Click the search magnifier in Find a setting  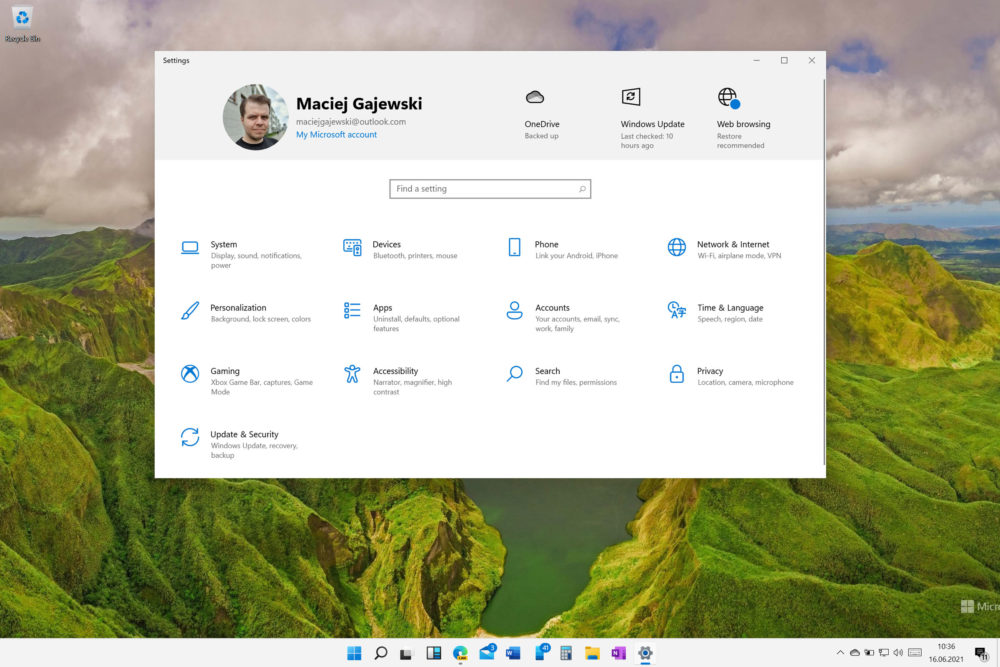tap(582, 189)
